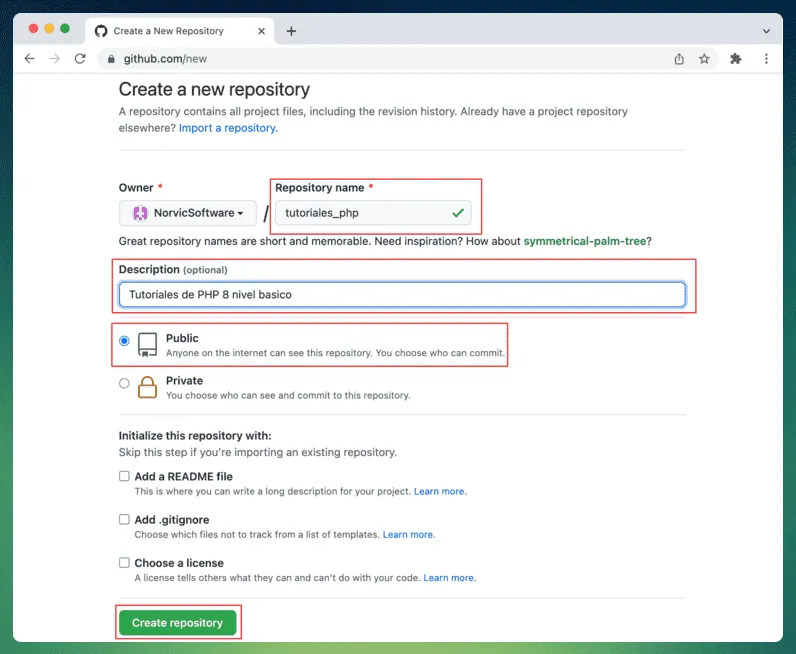
Task: Click the Repository name field tutoriales_php
Action: (373, 213)
